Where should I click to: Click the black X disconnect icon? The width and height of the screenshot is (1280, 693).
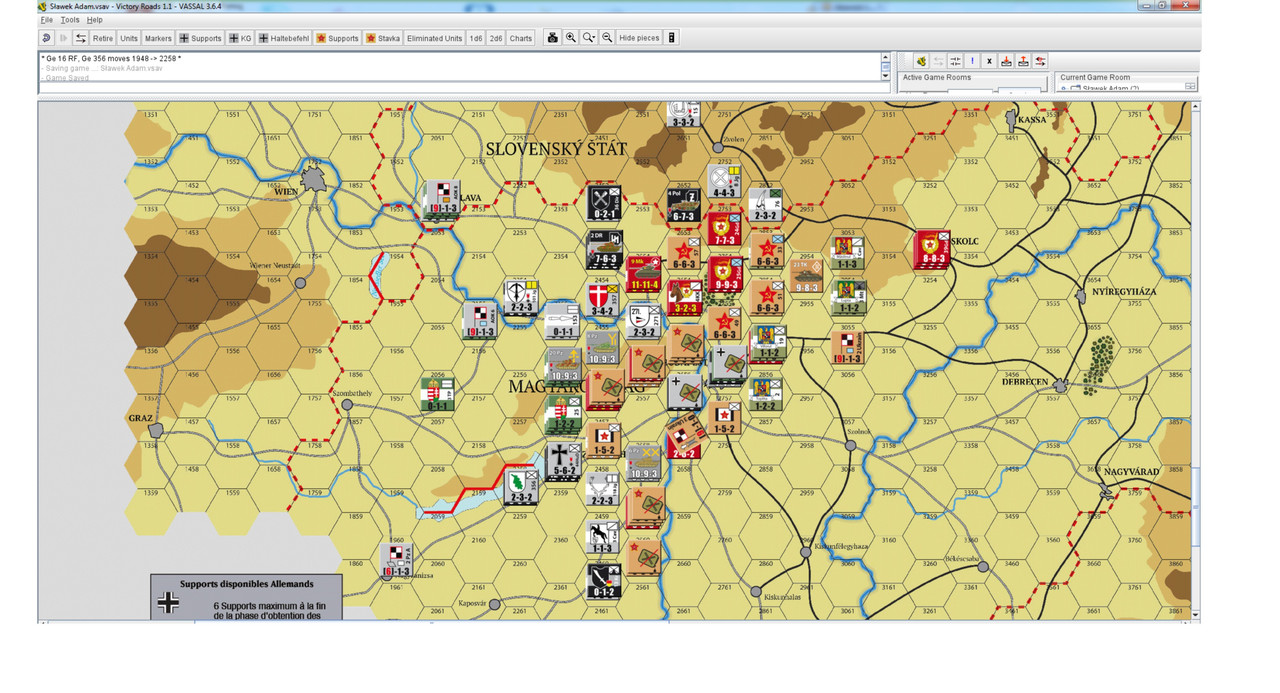[990, 61]
